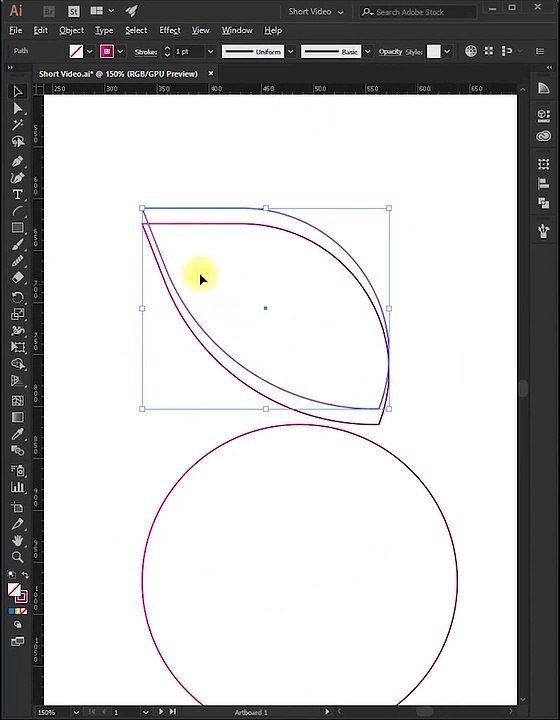560x720 pixels.
Task: Select the Eraser tool
Action: click(x=17, y=277)
